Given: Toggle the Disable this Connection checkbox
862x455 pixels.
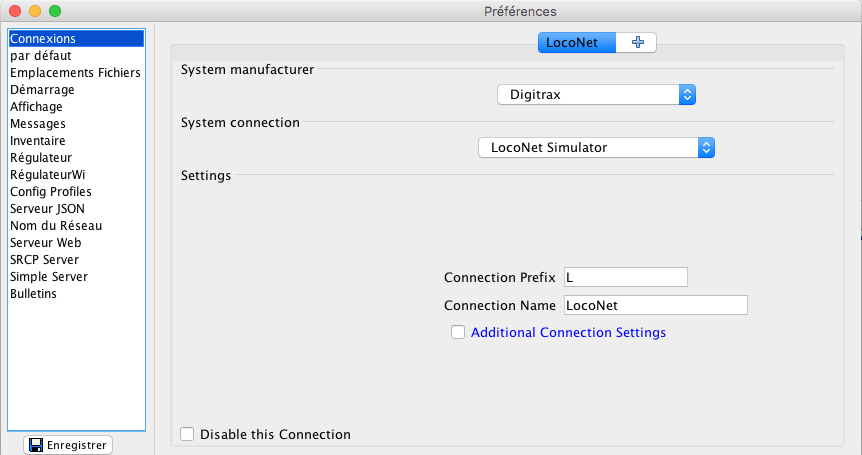Looking at the screenshot, I should click(x=187, y=434).
